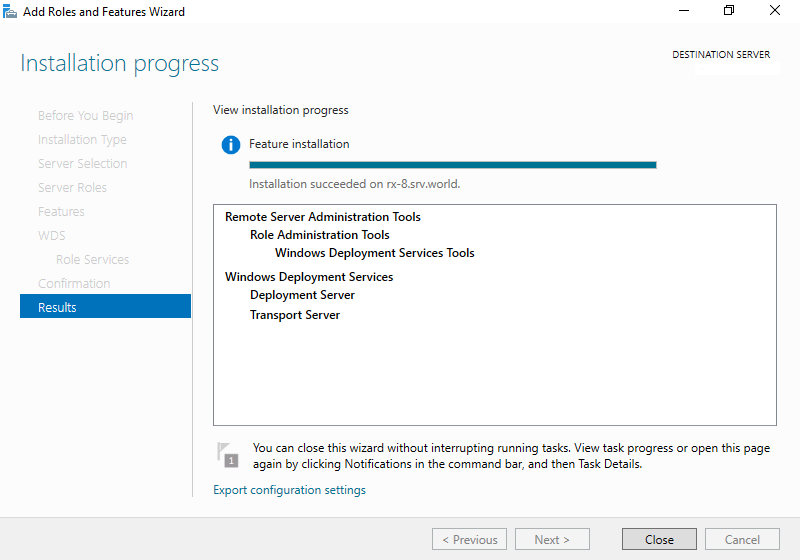
Task: Minimize the wizard window
Action: (684, 11)
